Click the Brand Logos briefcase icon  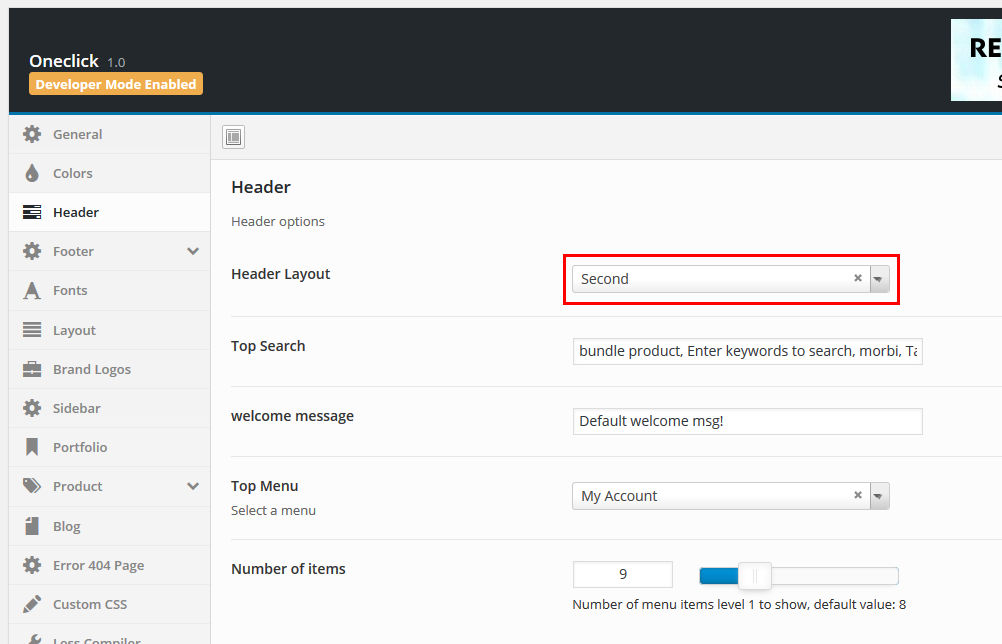point(32,369)
